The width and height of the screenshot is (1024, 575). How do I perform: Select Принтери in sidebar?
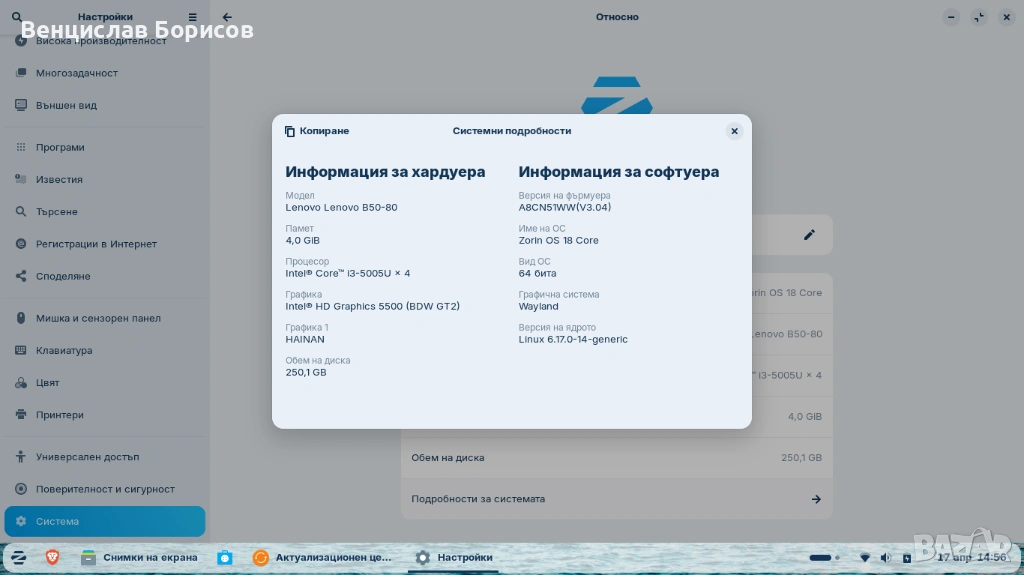60,415
